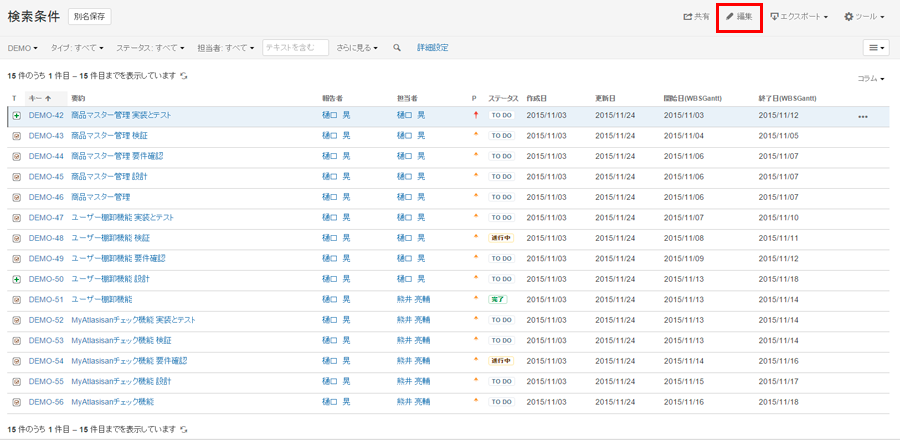
Task: Open summary link MyAtlasisanチェック機能 検証
Action: click(x=121, y=341)
